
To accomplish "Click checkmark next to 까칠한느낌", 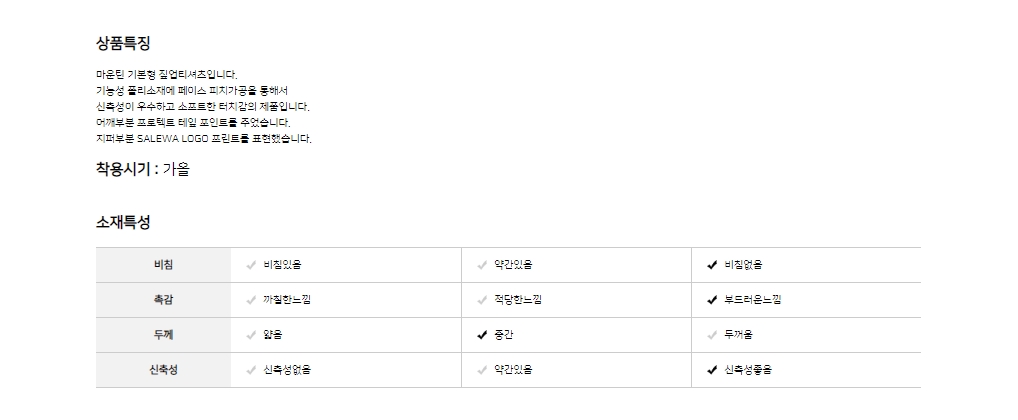I will coord(251,300).
